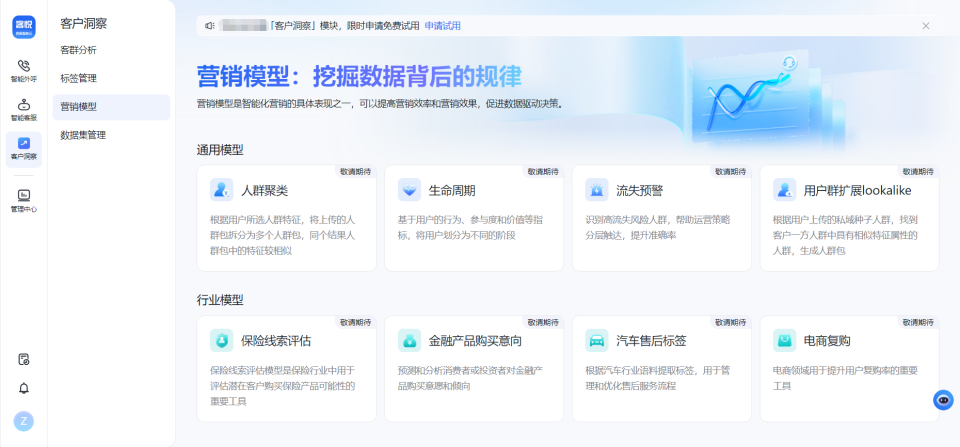Select the 电商复购 industry model card
Image resolution: width=960 pixels, height=447 pixels.
click(849, 368)
